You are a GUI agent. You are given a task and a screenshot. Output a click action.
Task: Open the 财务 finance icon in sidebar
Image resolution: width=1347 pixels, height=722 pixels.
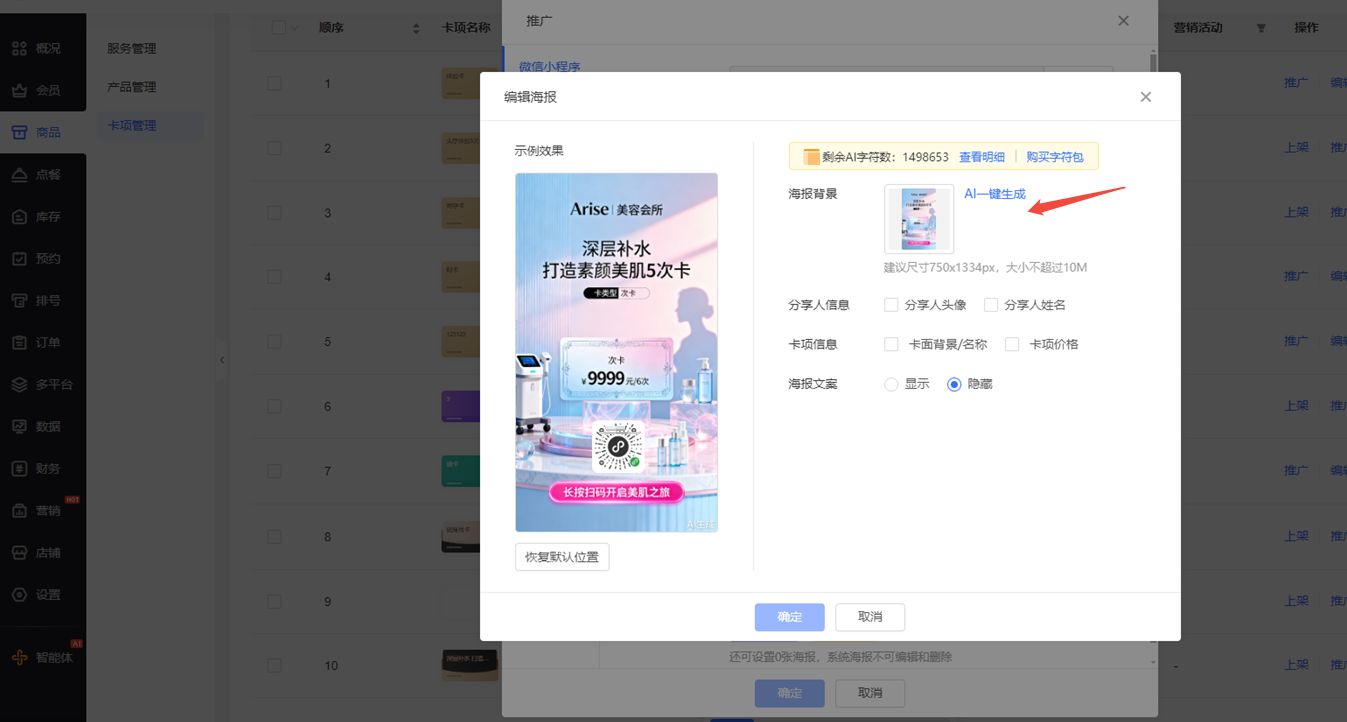coord(19,468)
